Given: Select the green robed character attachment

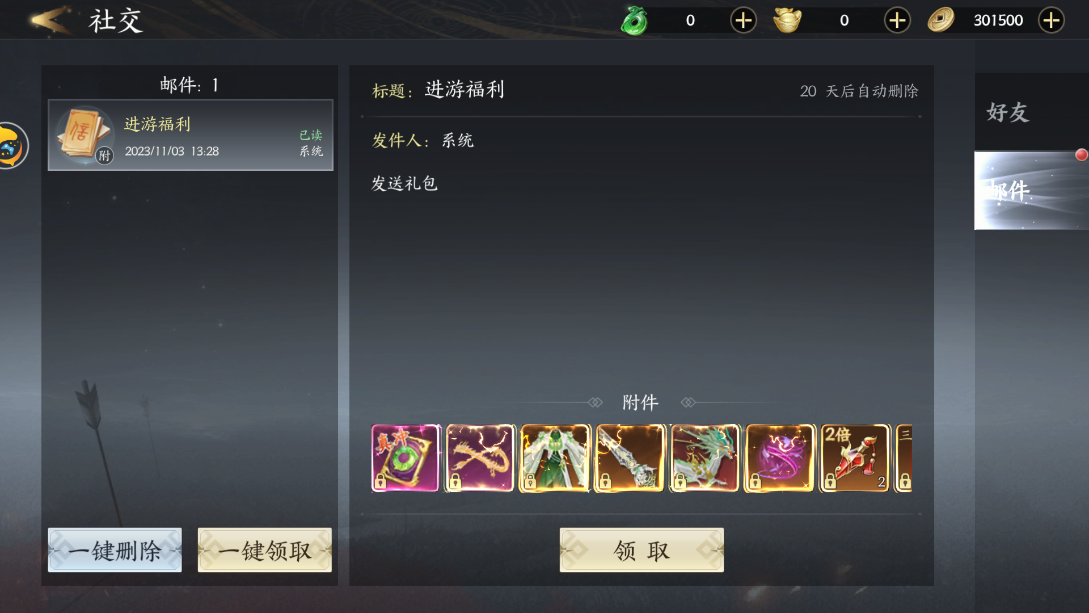Looking at the screenshot, I should [556, 458].
